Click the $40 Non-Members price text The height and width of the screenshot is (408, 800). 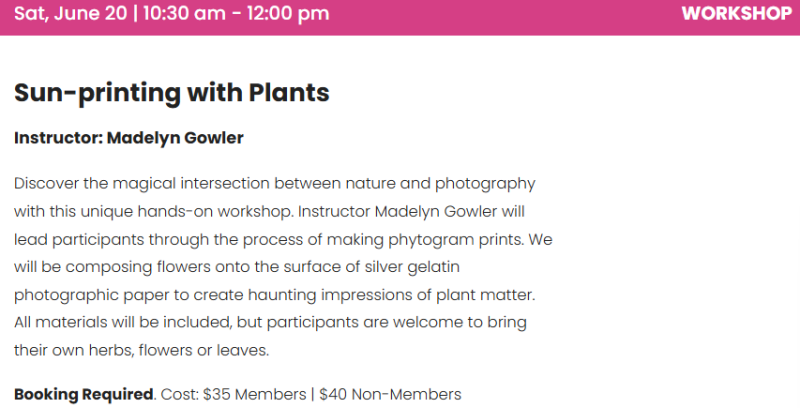390,394
